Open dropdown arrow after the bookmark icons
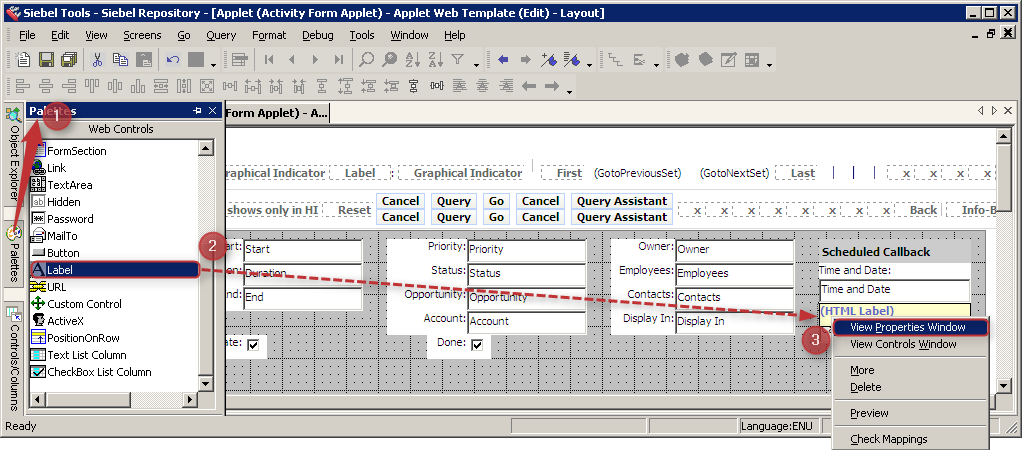Screen dimensions: 1022x450 click(590, 65)
